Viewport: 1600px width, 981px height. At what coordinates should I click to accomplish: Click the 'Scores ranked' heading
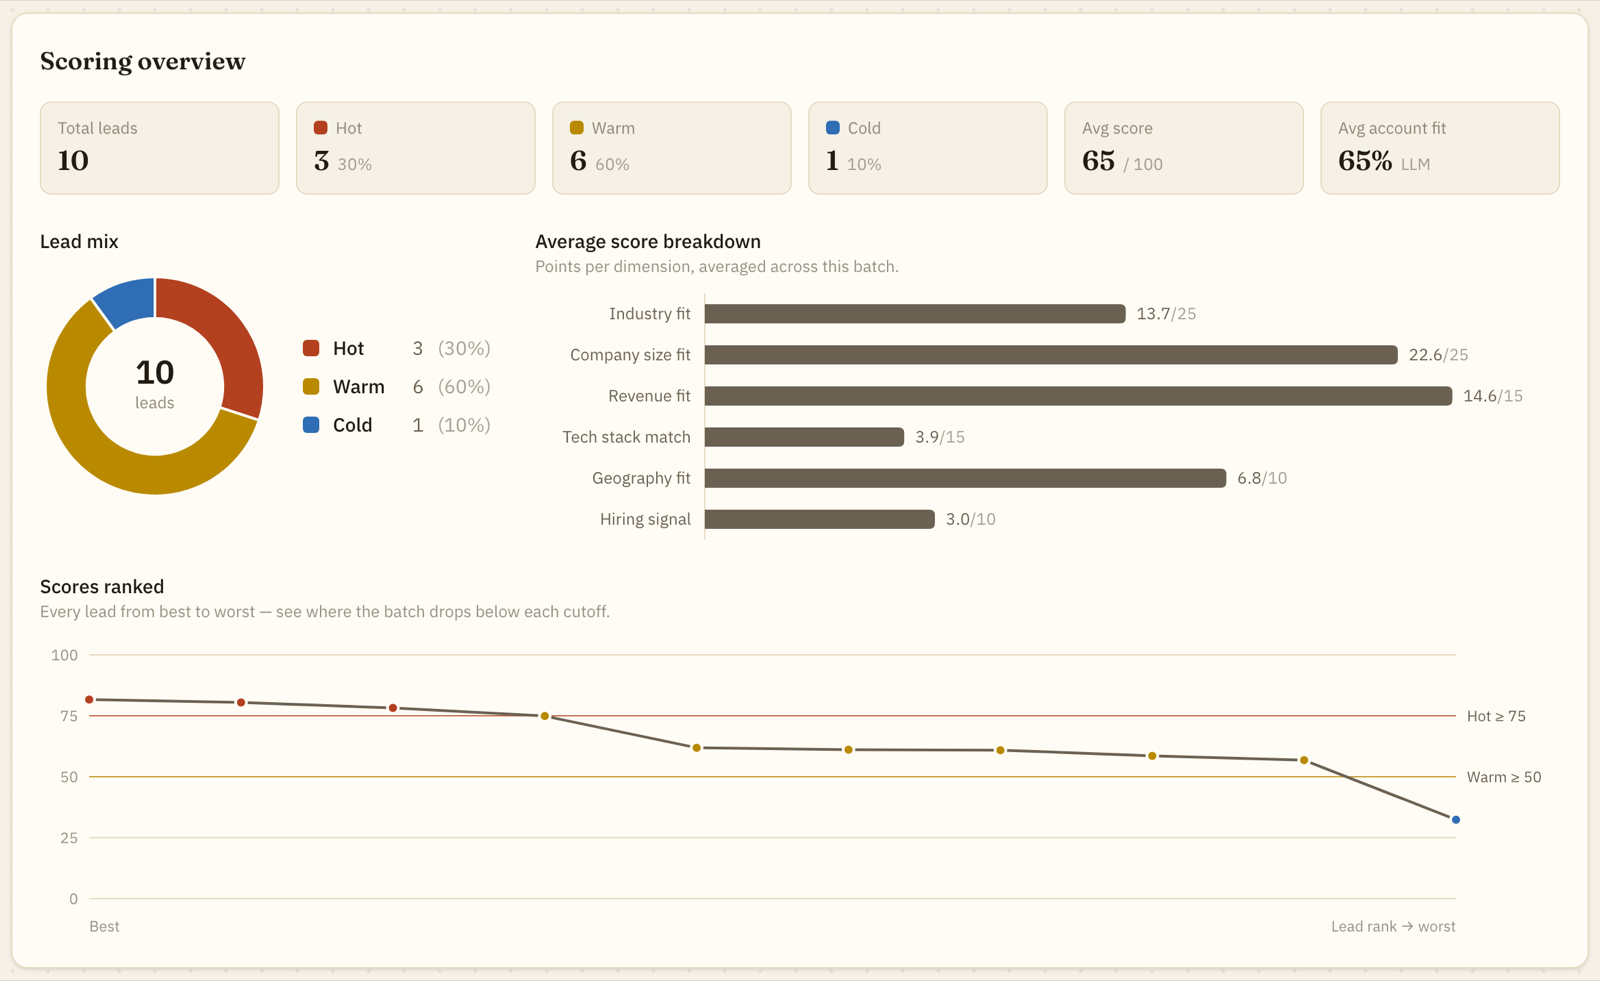click(x=102, y=587)
